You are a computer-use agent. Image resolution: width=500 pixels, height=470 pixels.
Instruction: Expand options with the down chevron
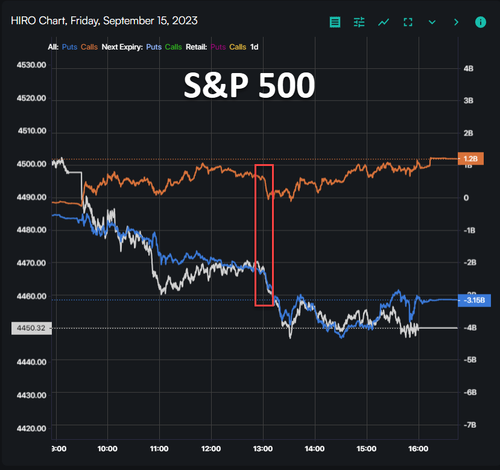pyautogui.click(x=432, y=22)
